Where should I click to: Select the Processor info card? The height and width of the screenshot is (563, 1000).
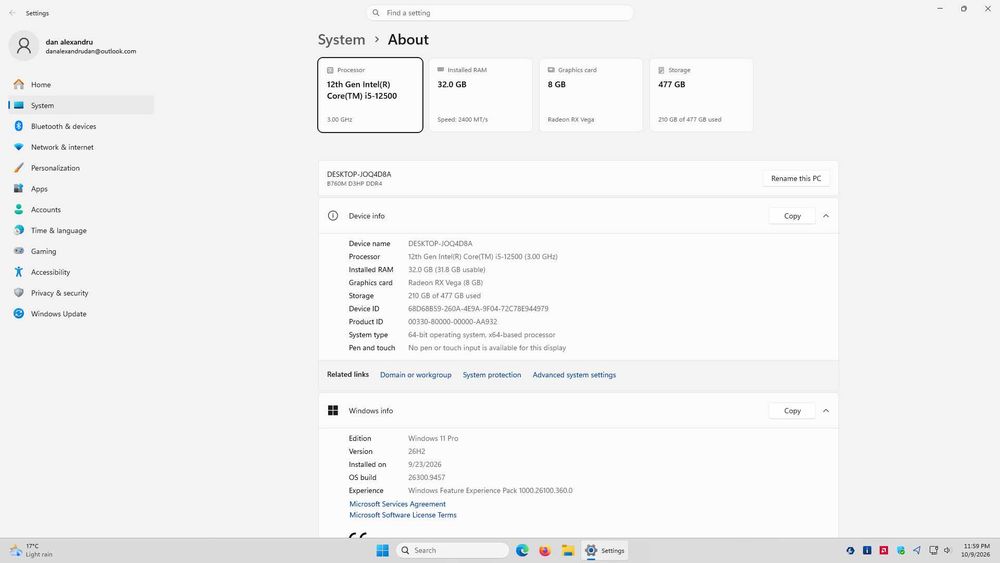[370, 95]
